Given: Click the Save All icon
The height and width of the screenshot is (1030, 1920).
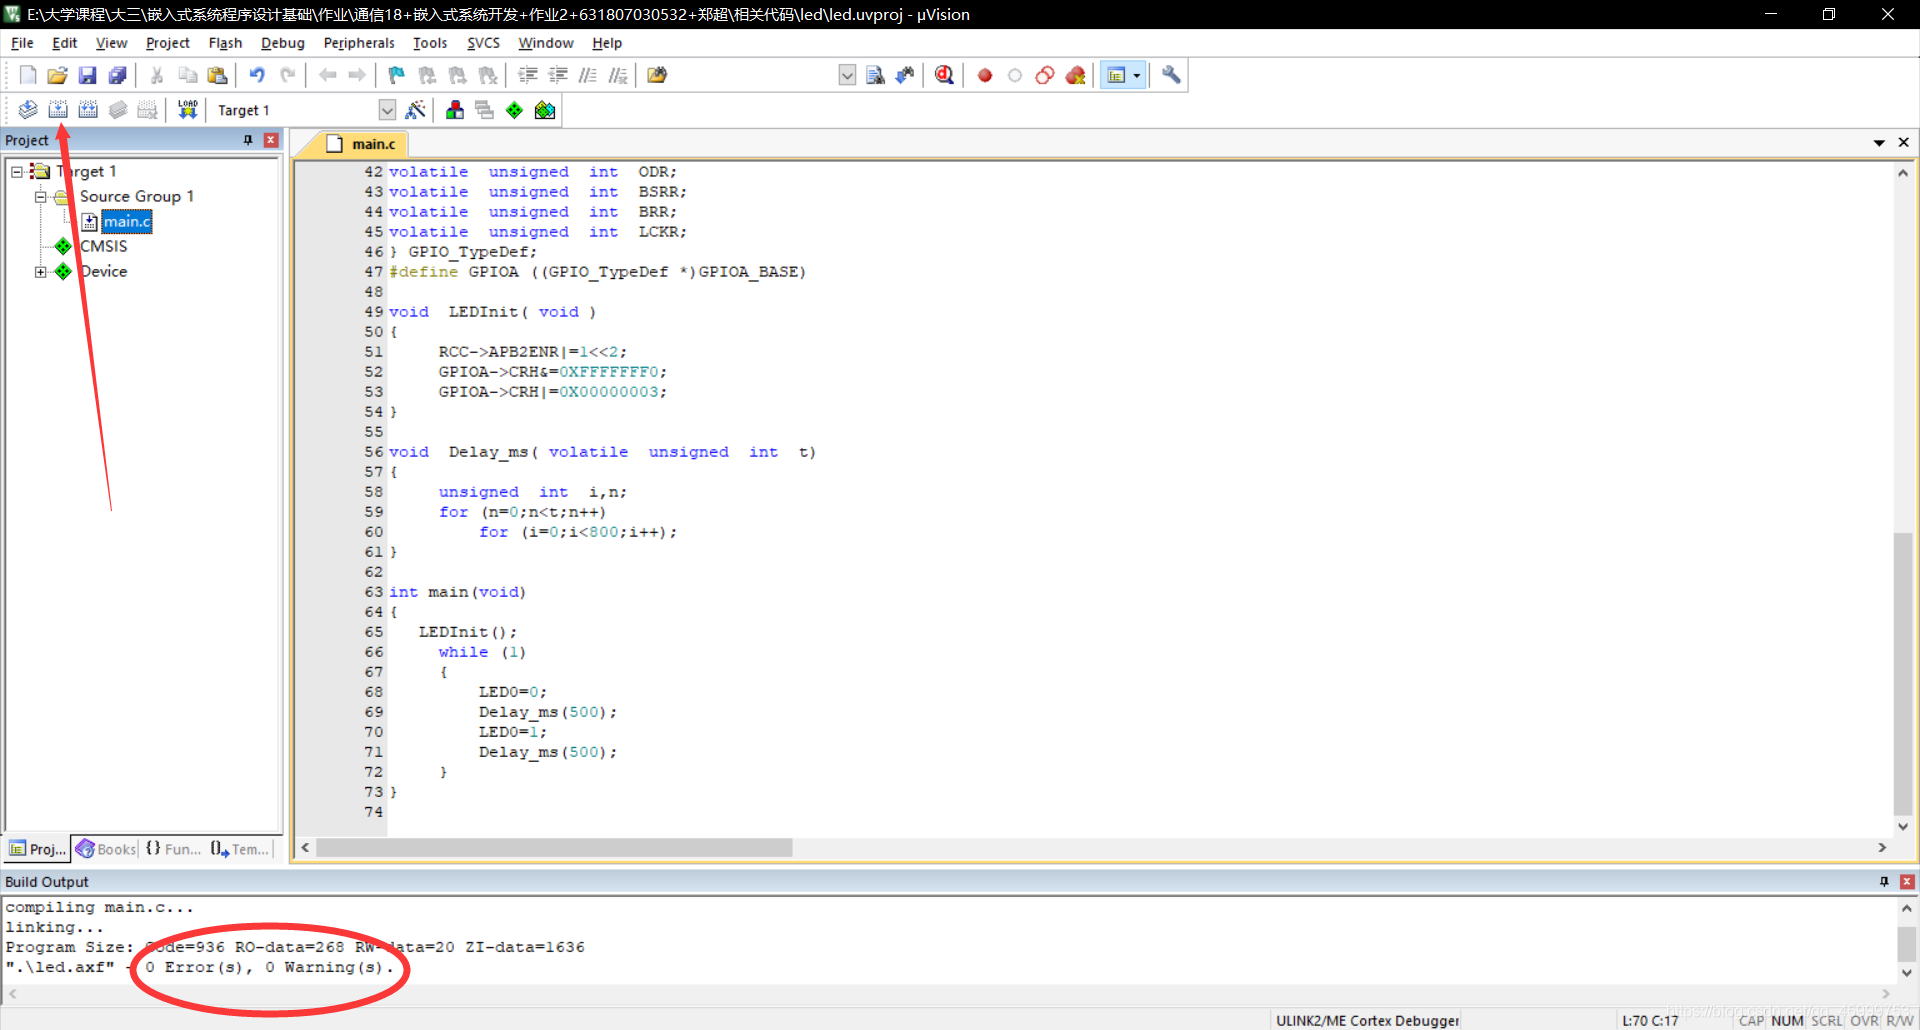Looking at the screenshot, I should (118, 75).
